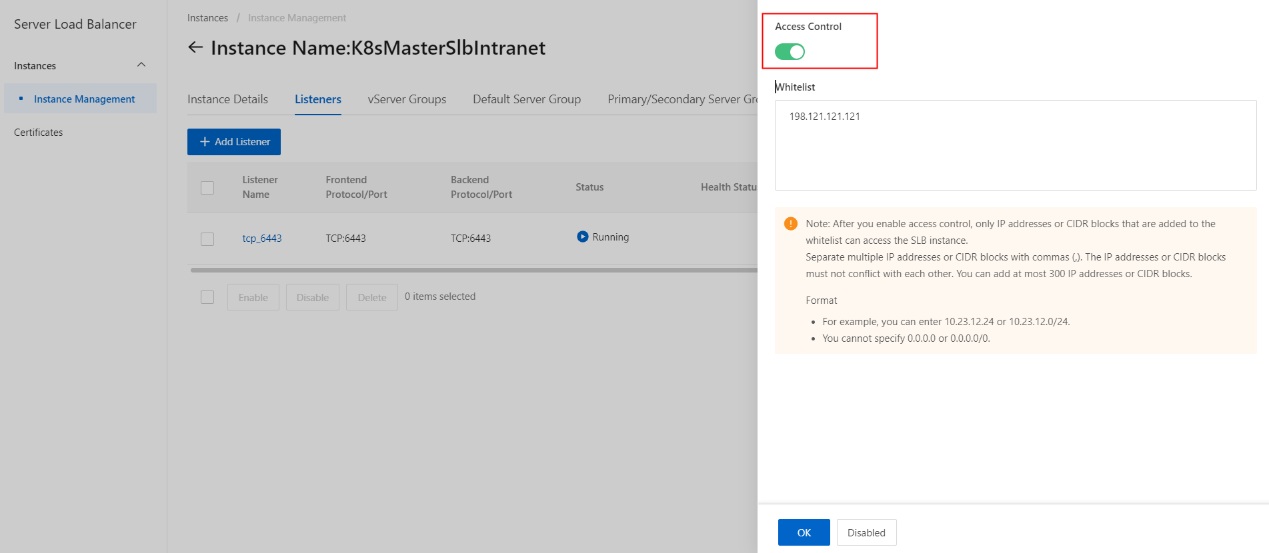
Task: Open the vServer Groups tab
Action: coord(407,99)
